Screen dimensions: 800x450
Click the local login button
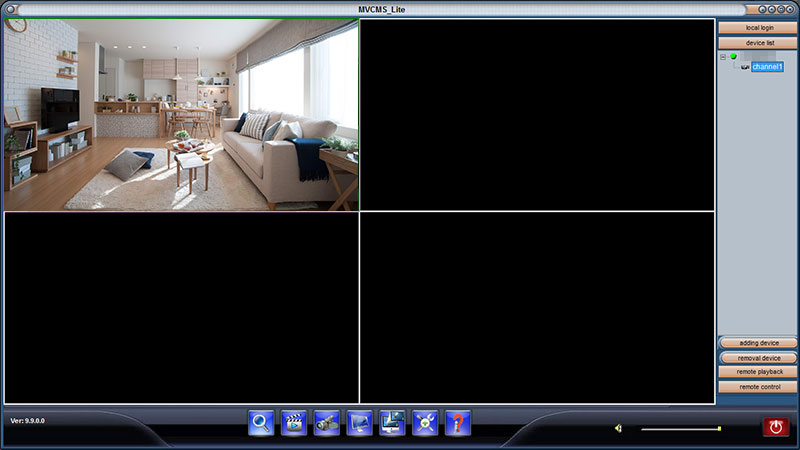click(x=758, y=28)
